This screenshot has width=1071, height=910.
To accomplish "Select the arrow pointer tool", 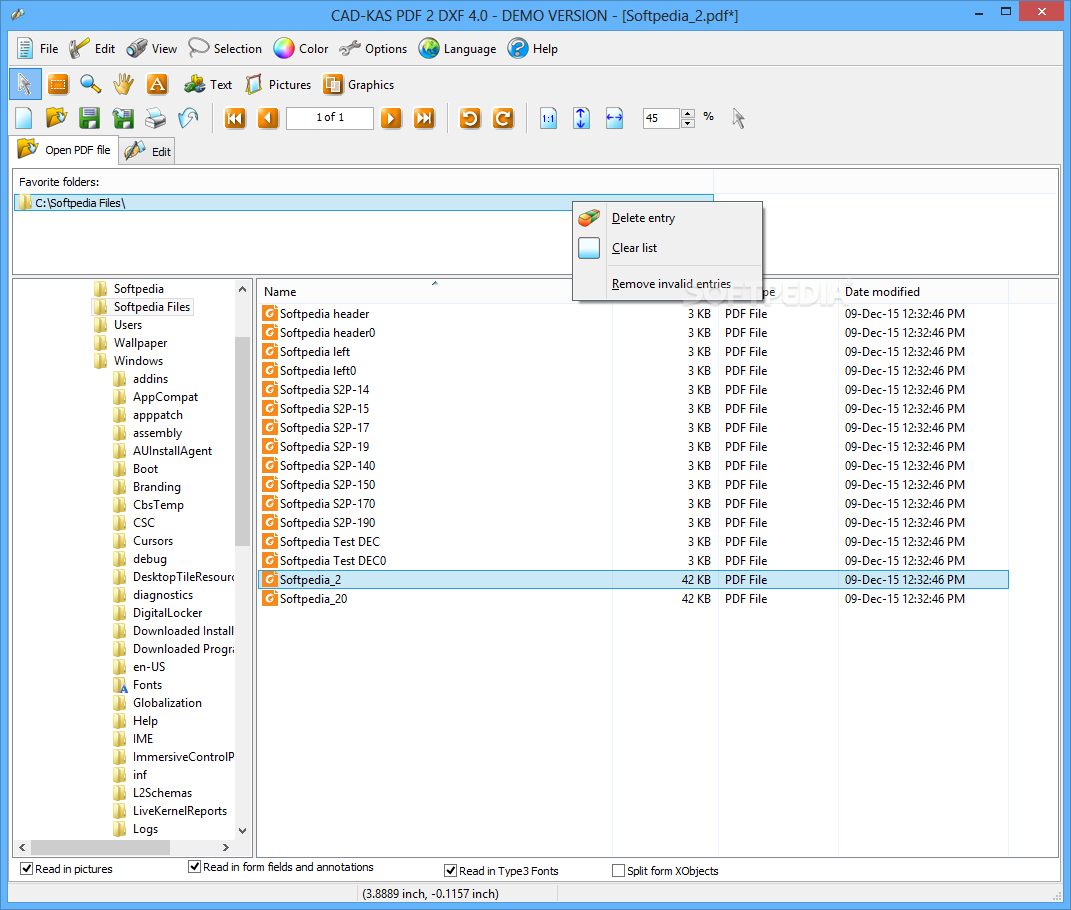I will (25, 85).
